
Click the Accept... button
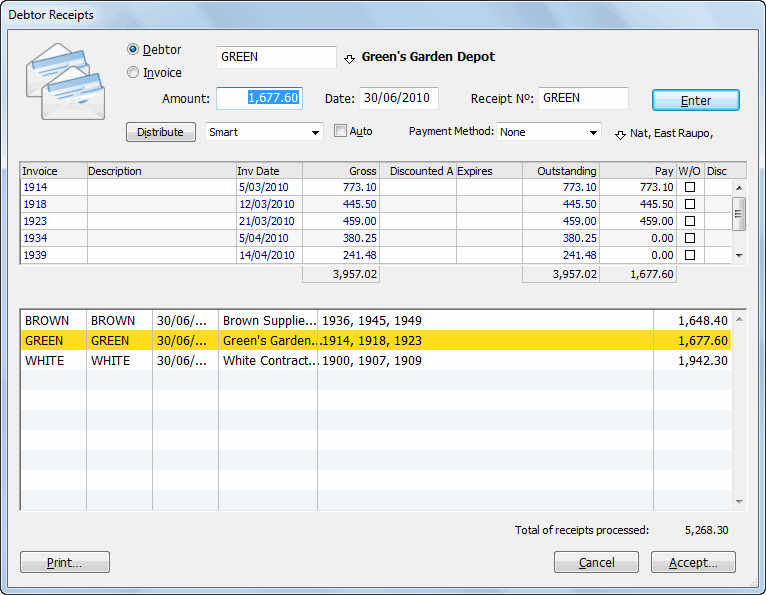[693, 562]
